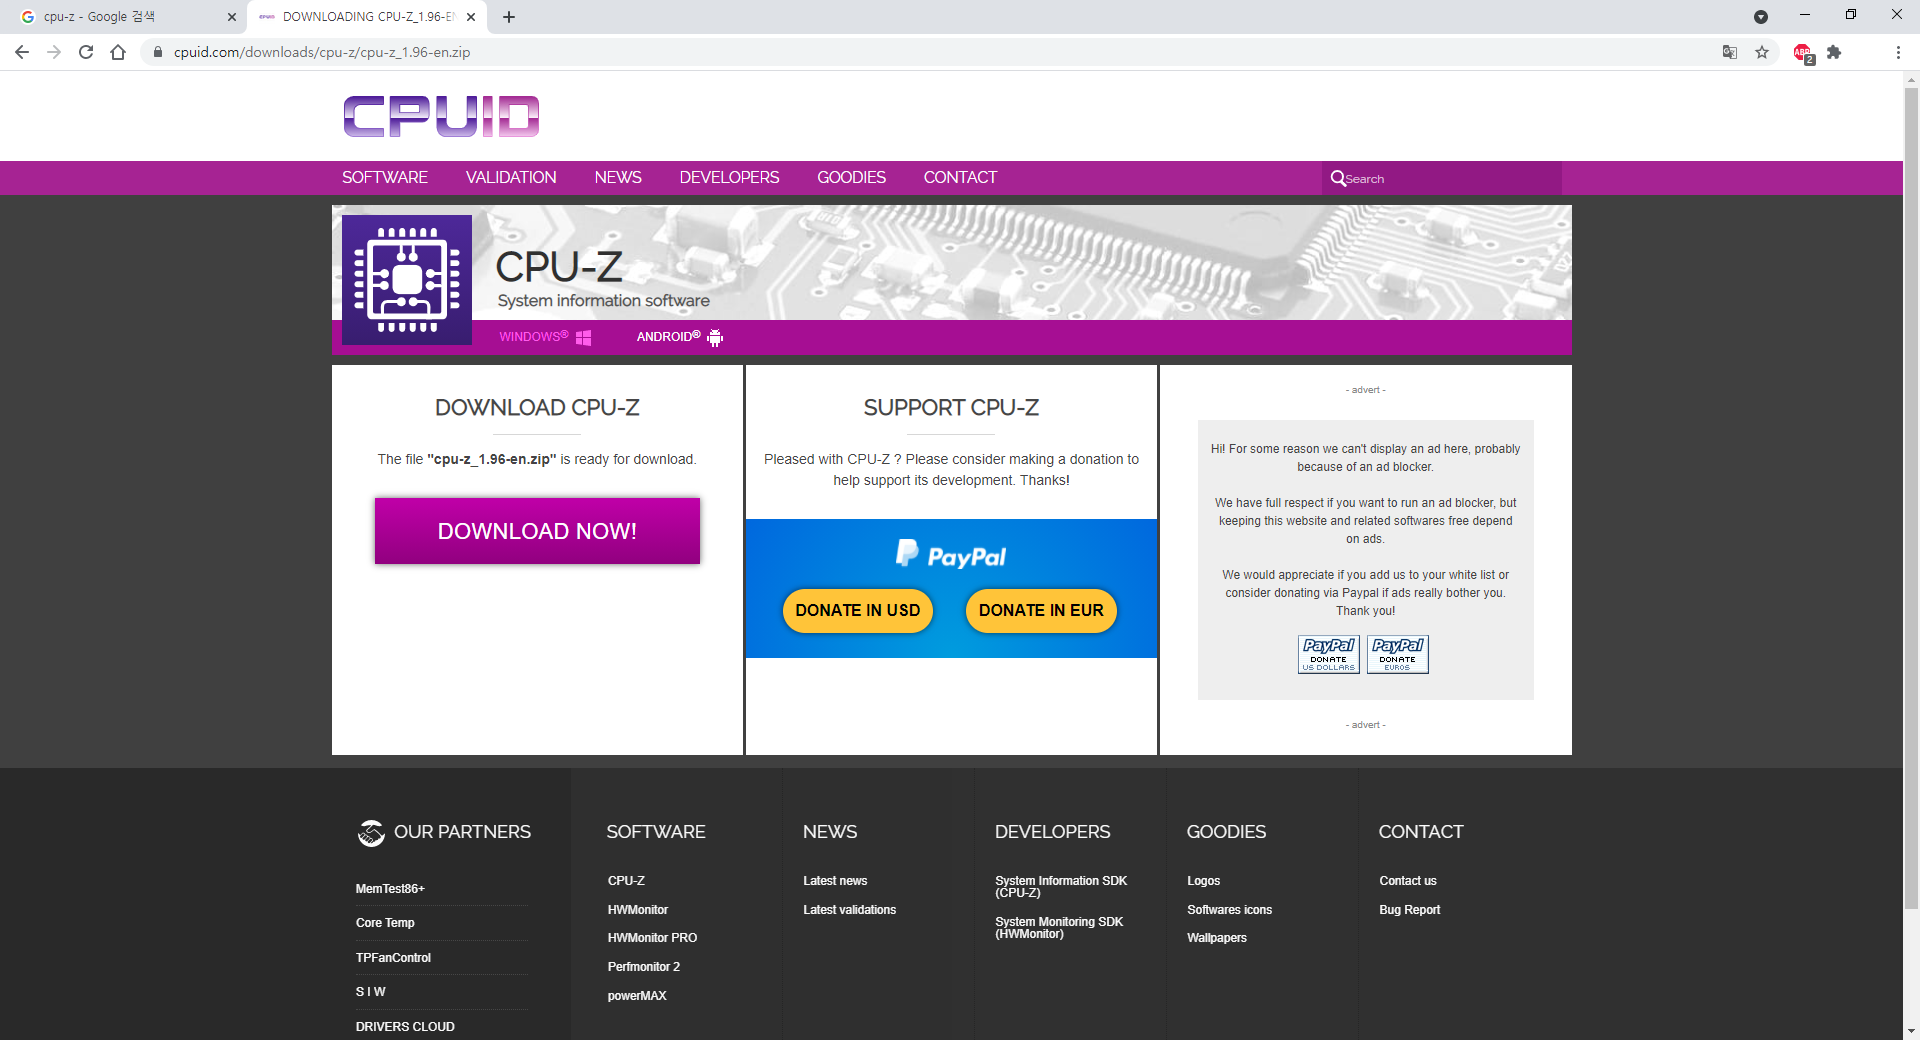Click the browser address bar URL
This screenshot has width=1920, height=1040.
tap(322, 52)
